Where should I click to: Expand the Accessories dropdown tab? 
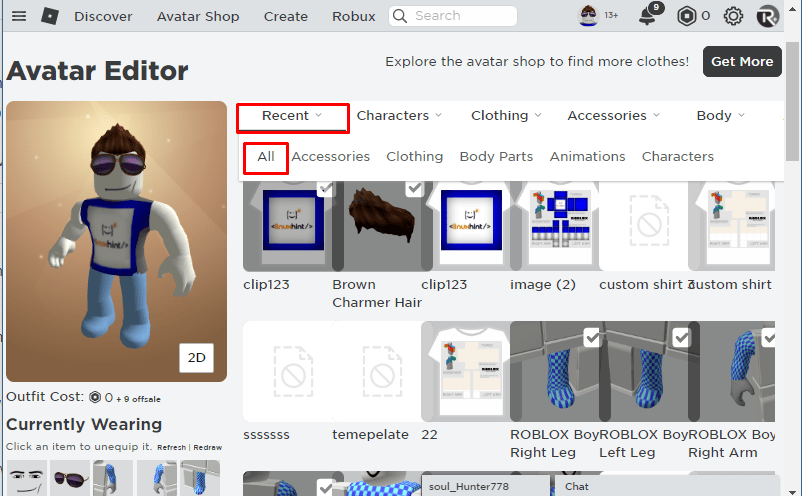pos(613,116)
